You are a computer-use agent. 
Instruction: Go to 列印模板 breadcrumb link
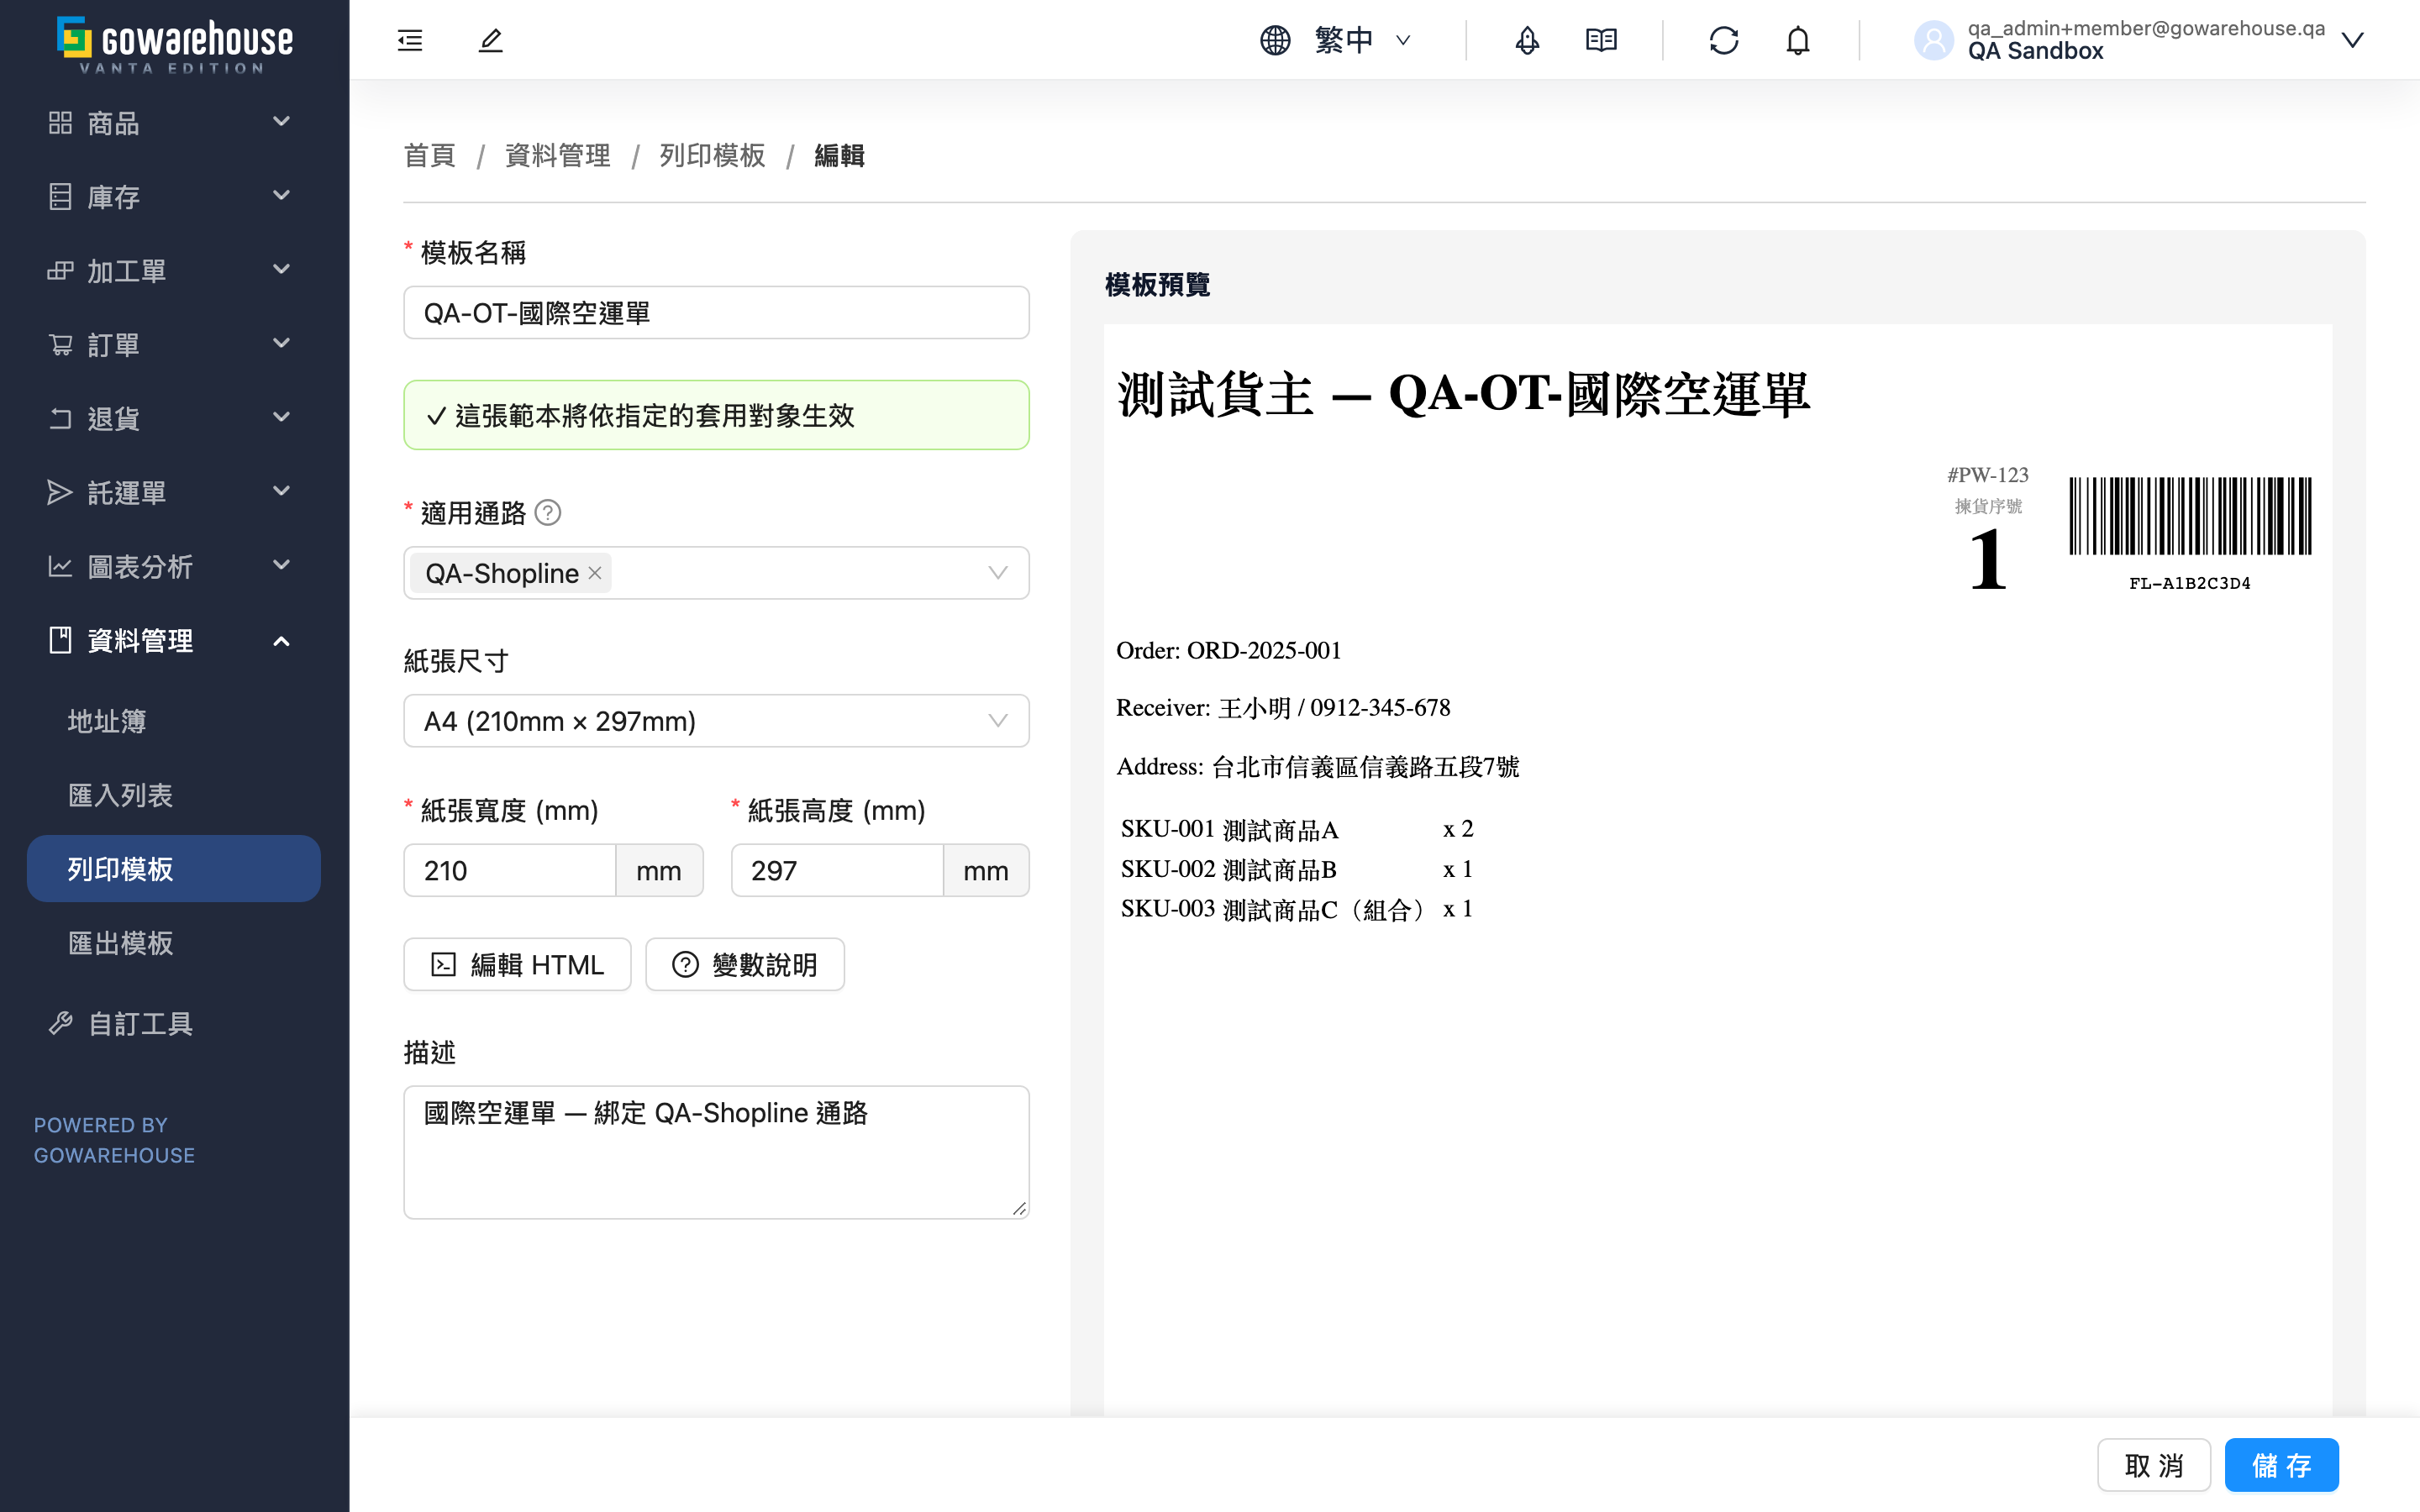pos(712,156)
